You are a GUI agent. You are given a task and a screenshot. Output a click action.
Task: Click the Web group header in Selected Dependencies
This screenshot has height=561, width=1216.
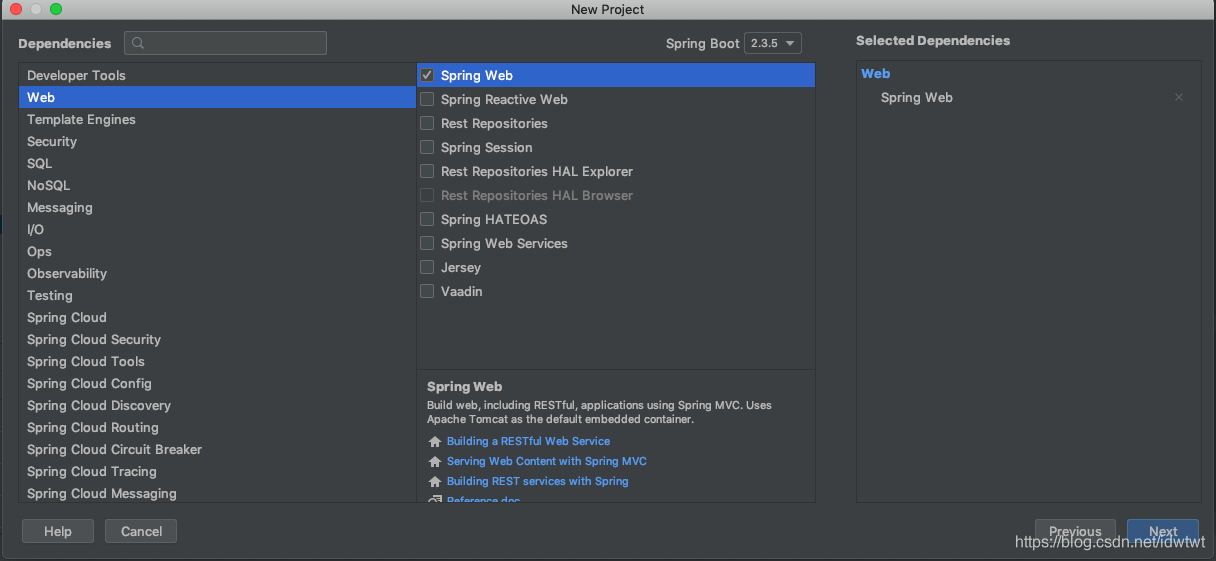click(875, 73)
